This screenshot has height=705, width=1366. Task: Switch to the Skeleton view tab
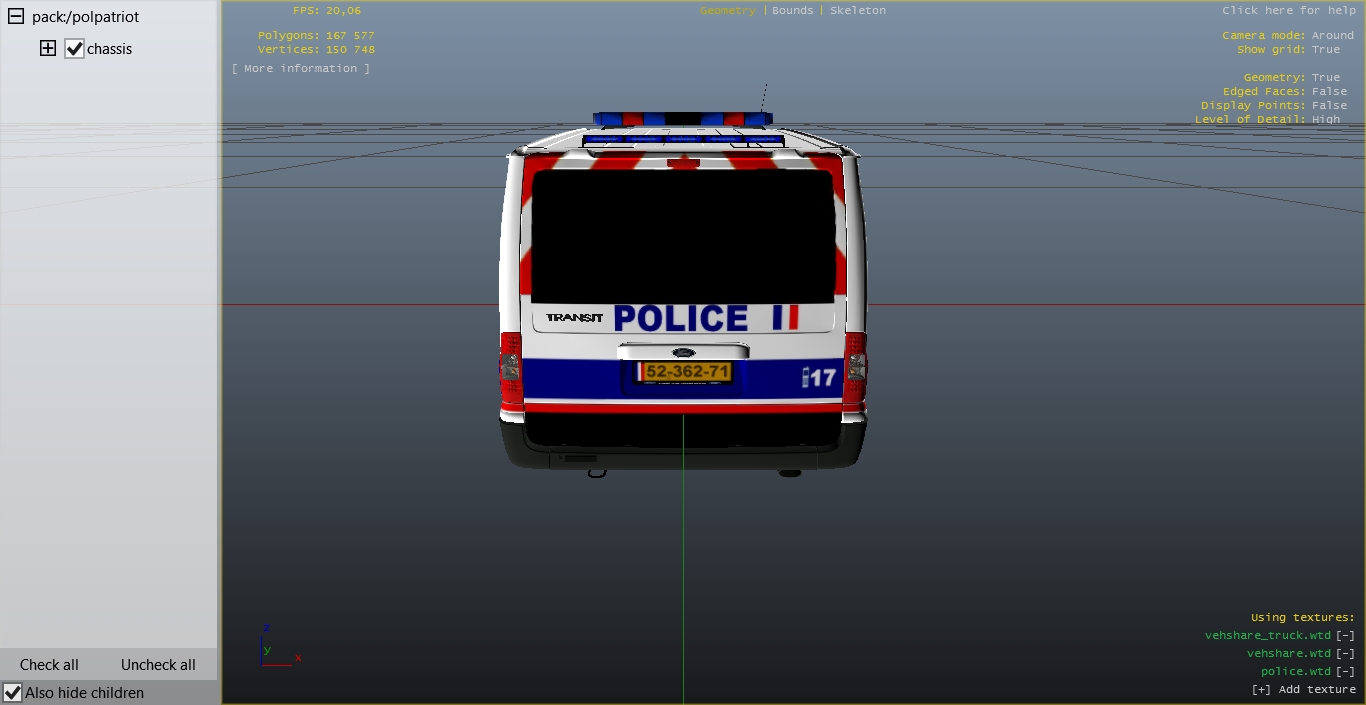[858, 11]
